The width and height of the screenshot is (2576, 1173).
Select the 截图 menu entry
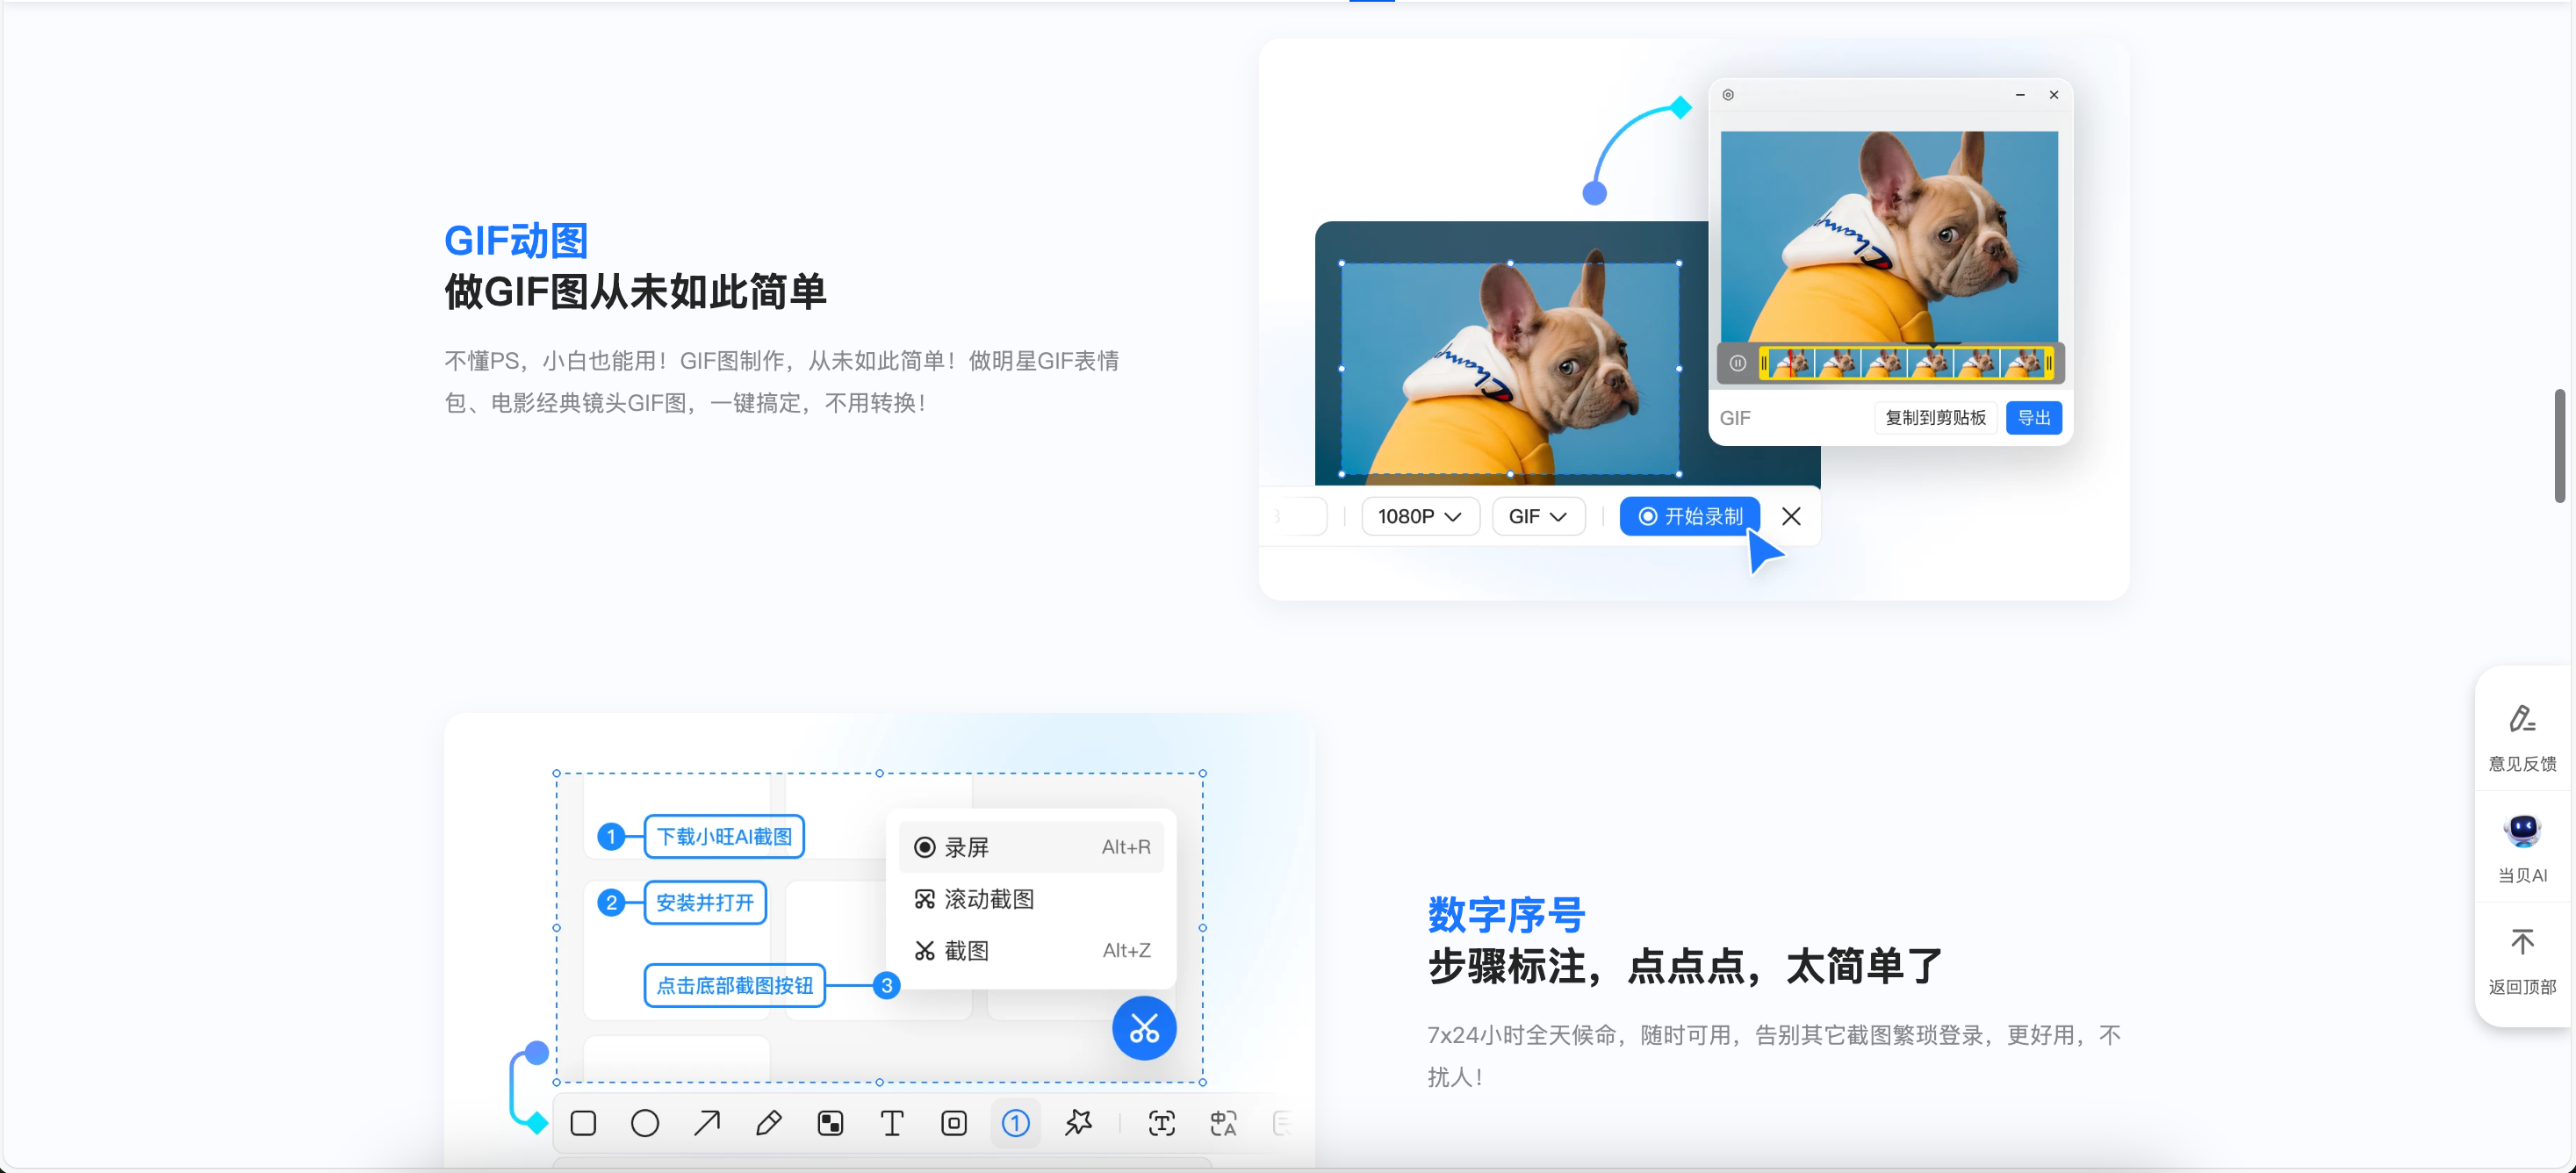point(1031,950)
